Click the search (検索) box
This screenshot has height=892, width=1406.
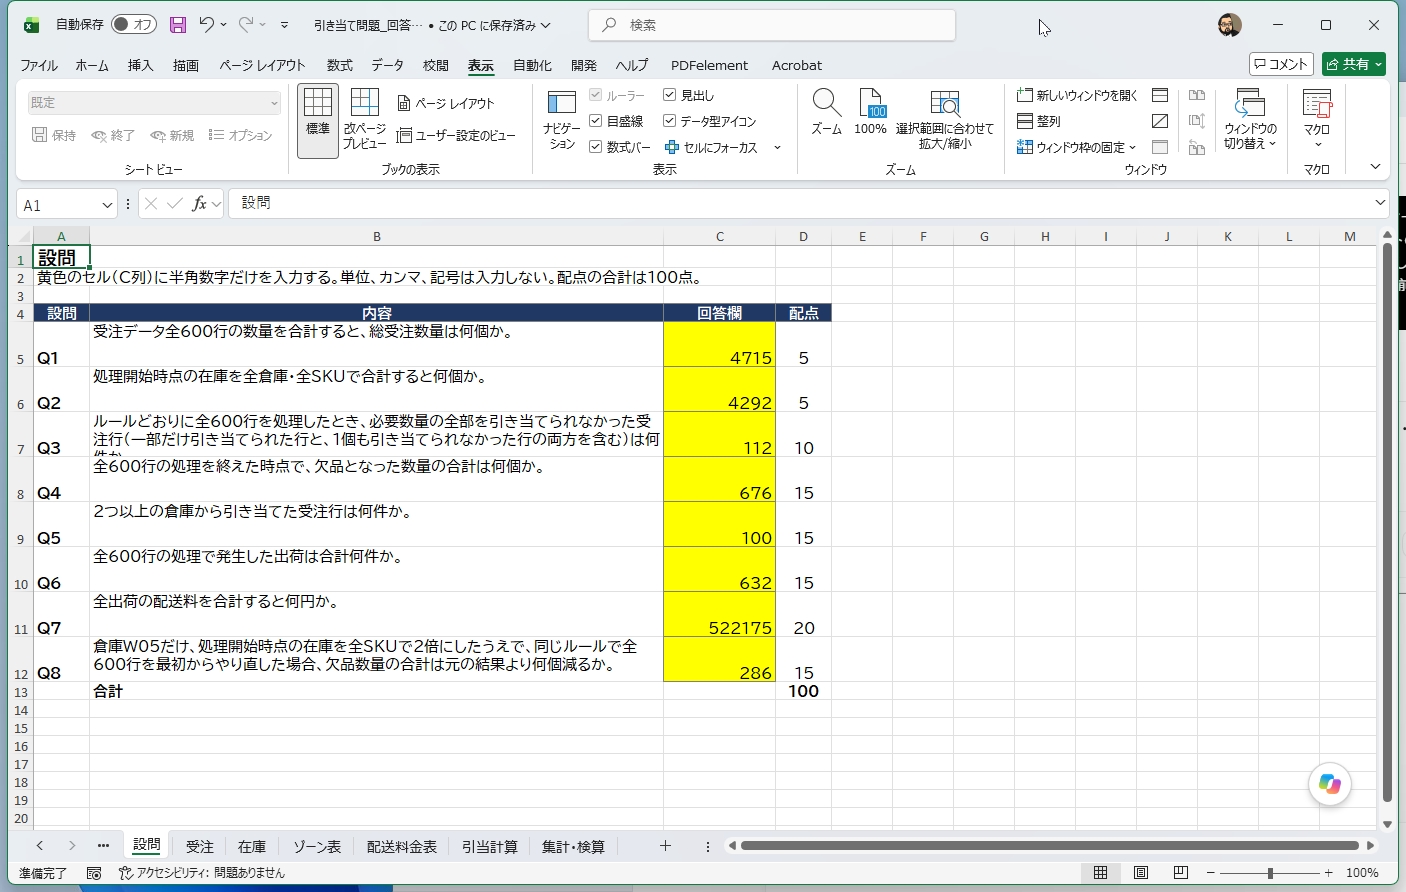point(772,25)
